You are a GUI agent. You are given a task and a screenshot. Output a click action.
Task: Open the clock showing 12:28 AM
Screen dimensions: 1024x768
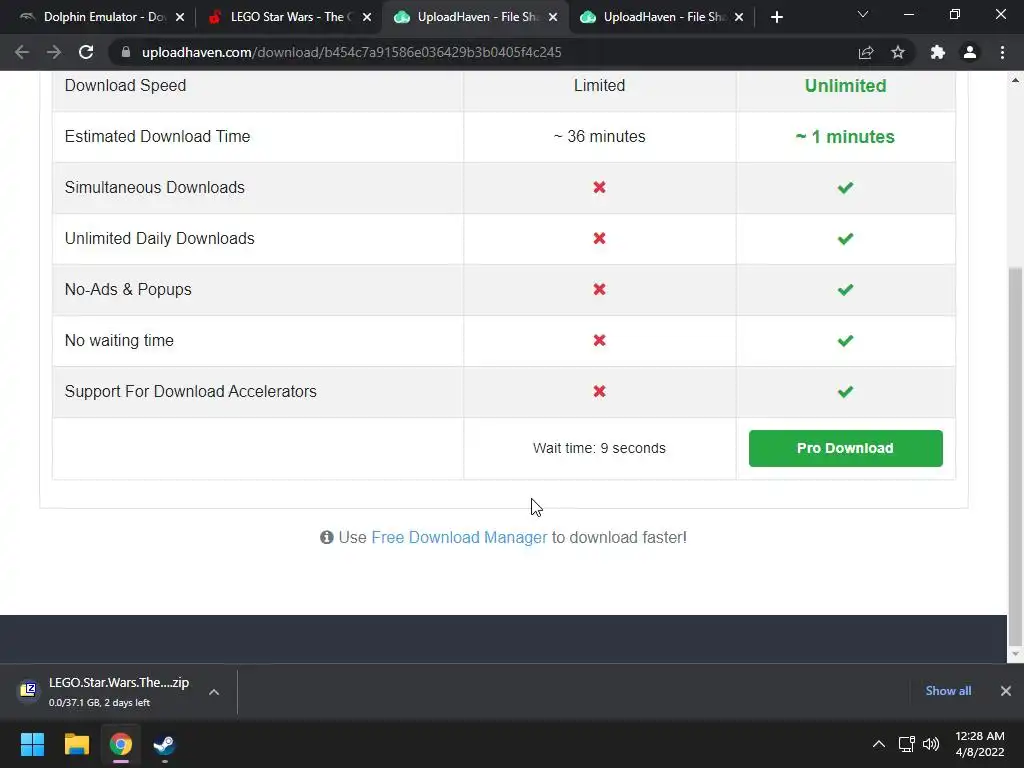[980, 744]
